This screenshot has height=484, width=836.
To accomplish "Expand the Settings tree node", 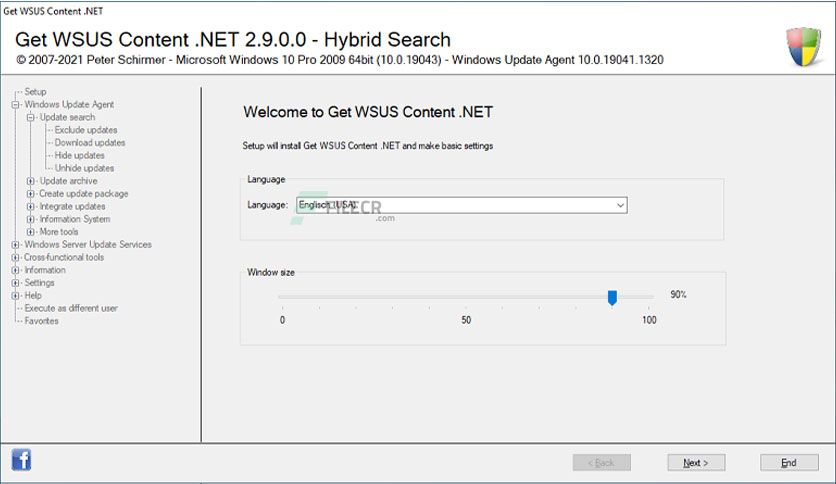I will click(x=15, y=283).
